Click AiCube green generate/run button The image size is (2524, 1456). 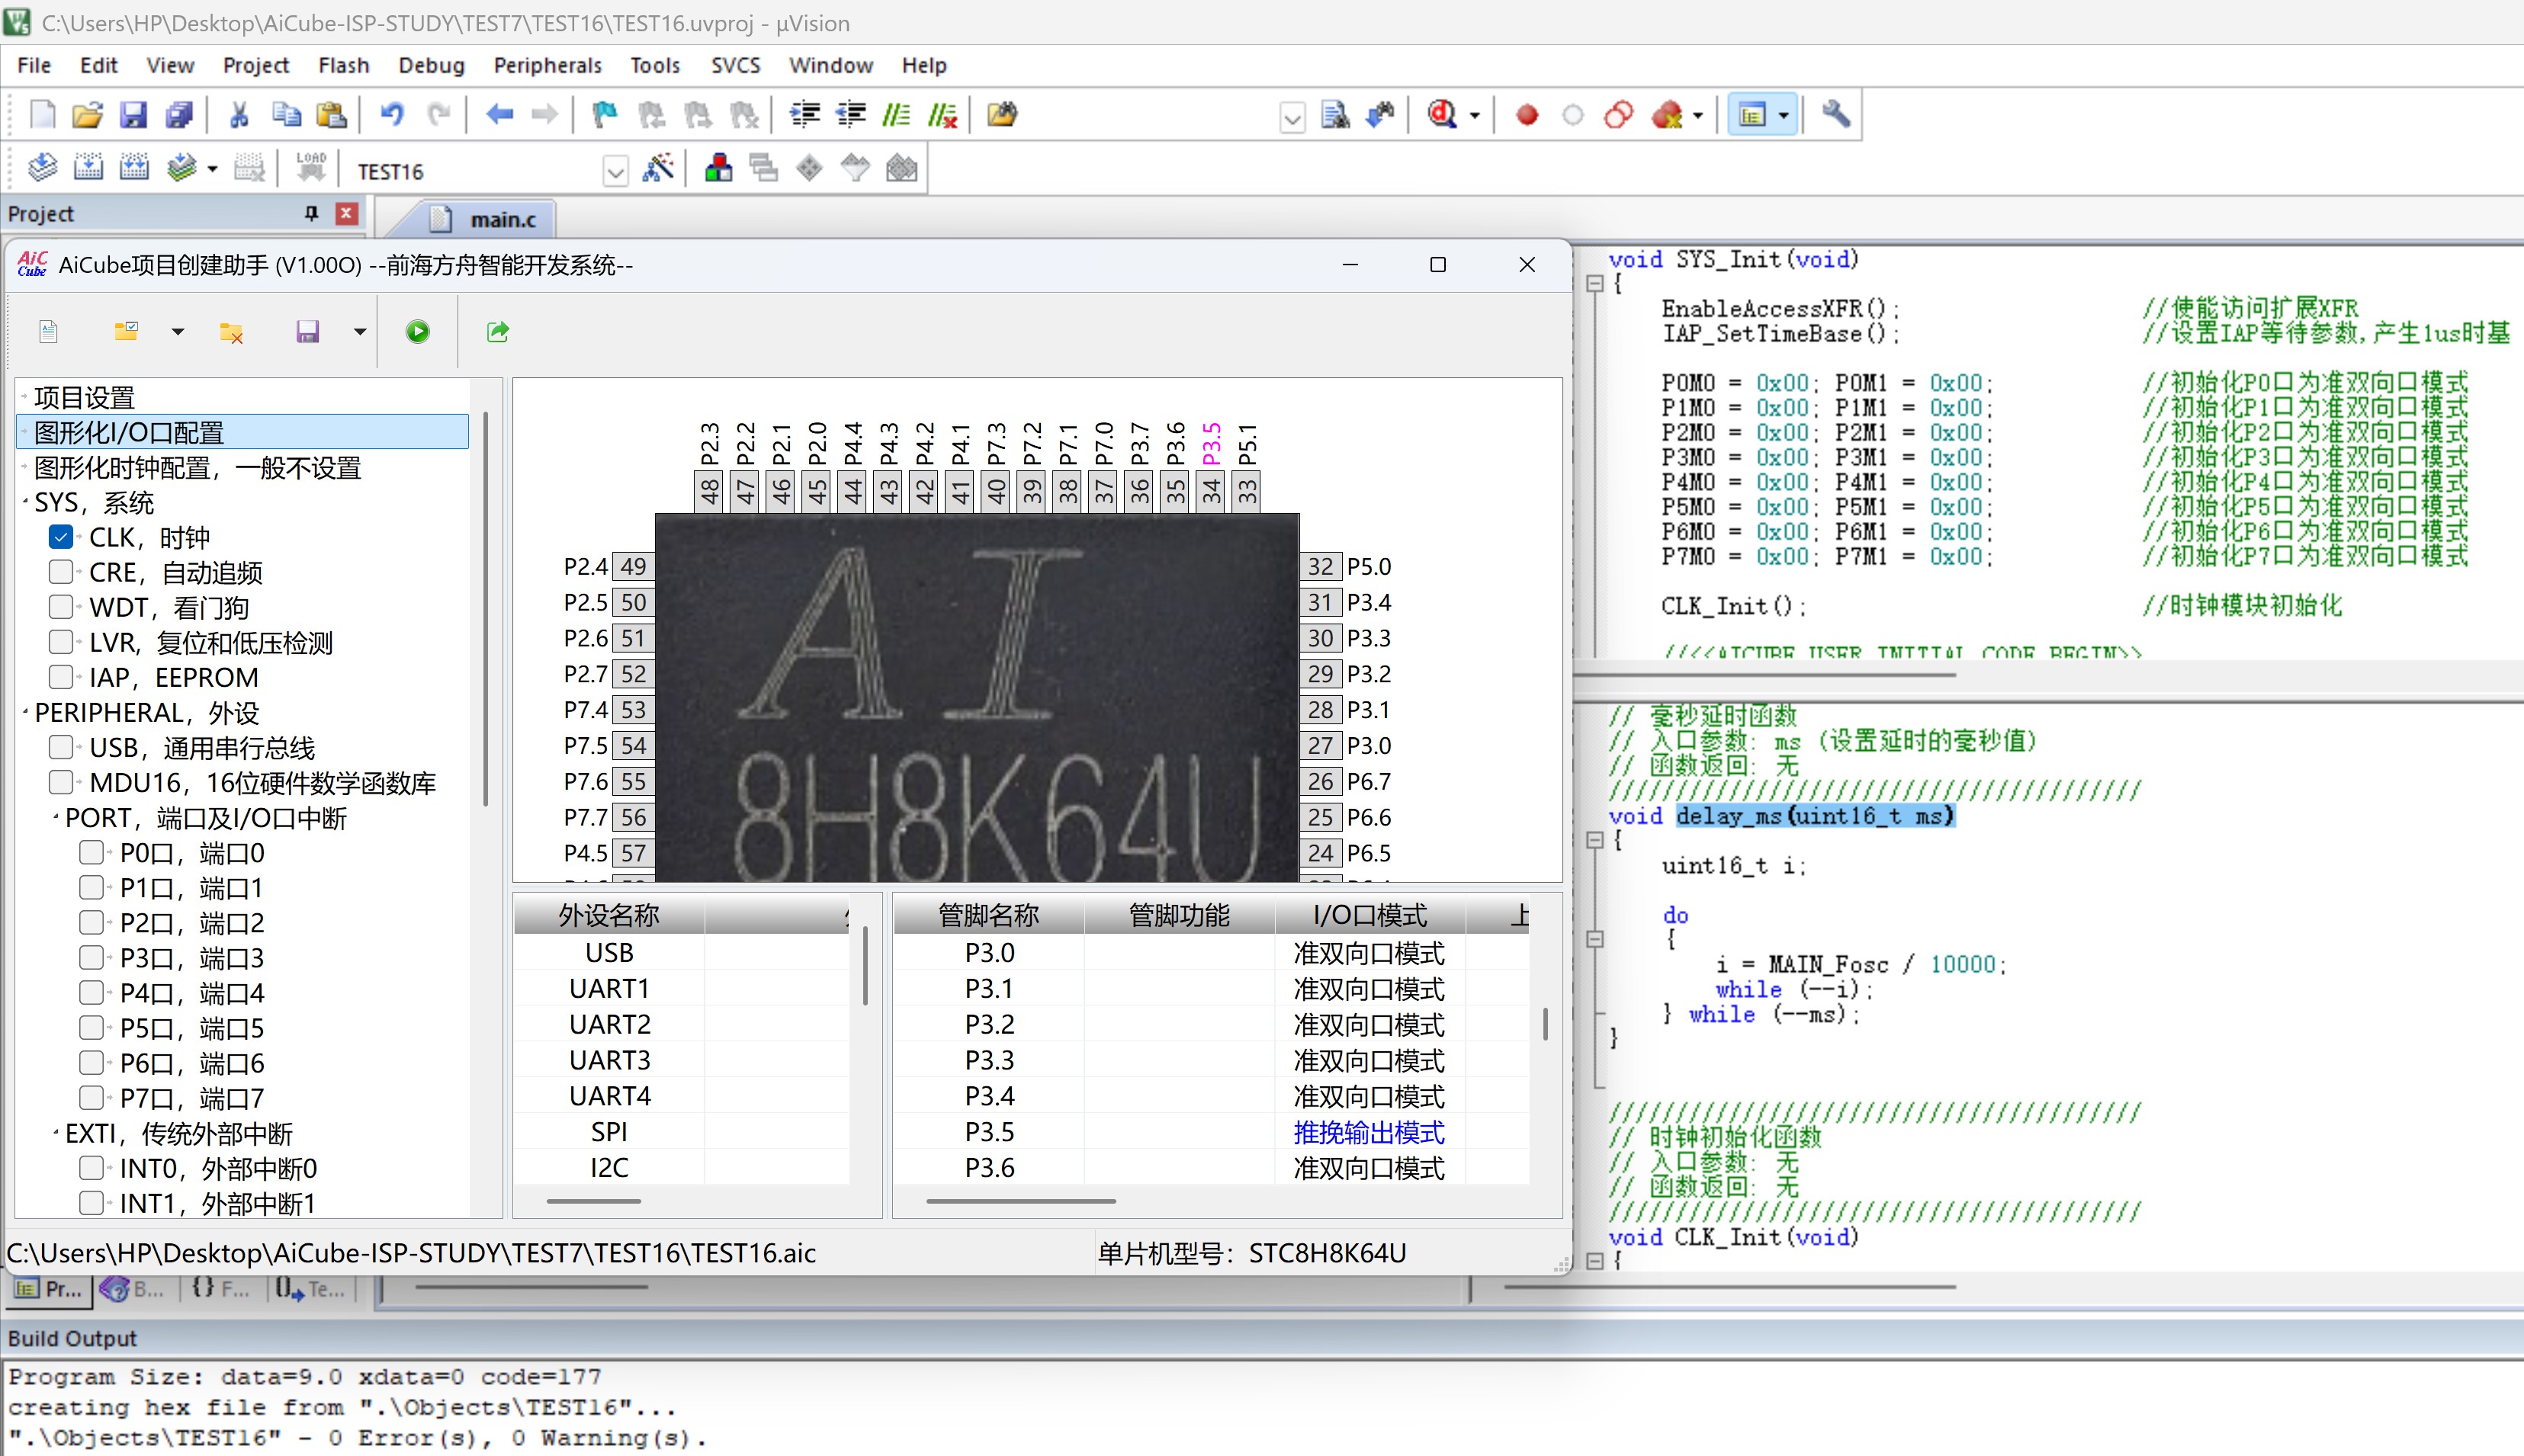click(x=418, y=331)
